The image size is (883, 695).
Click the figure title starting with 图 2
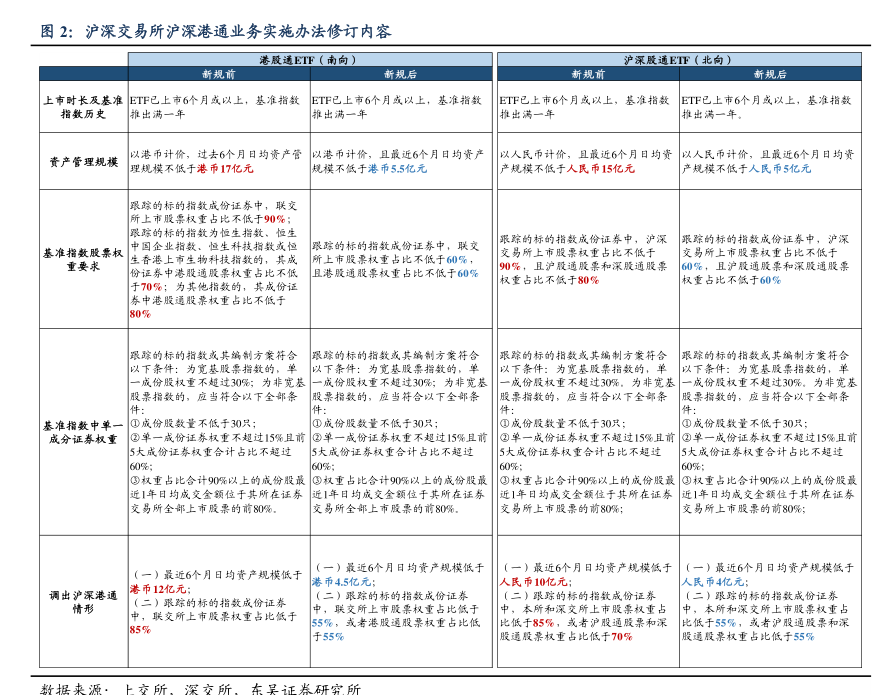[215, 30]
